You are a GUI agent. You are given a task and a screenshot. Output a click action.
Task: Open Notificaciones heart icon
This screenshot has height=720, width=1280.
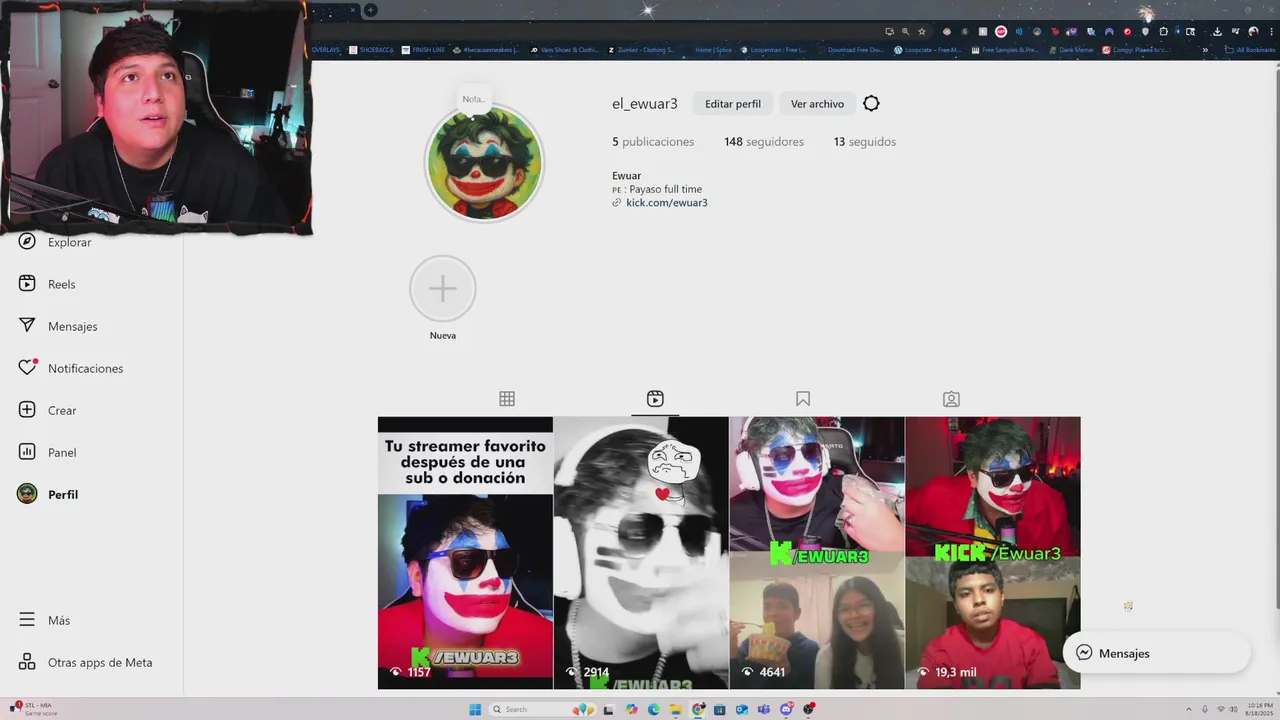[27, 368]
